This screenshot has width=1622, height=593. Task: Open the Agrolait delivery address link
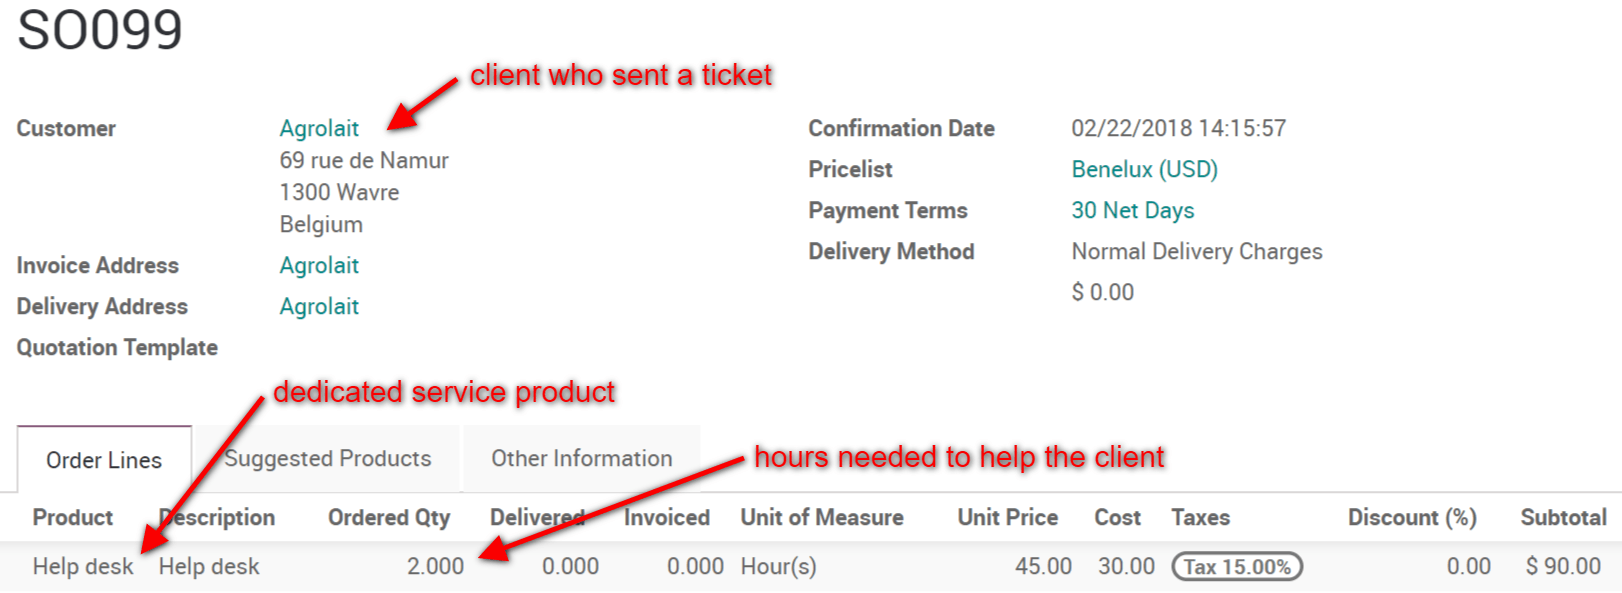319,307
